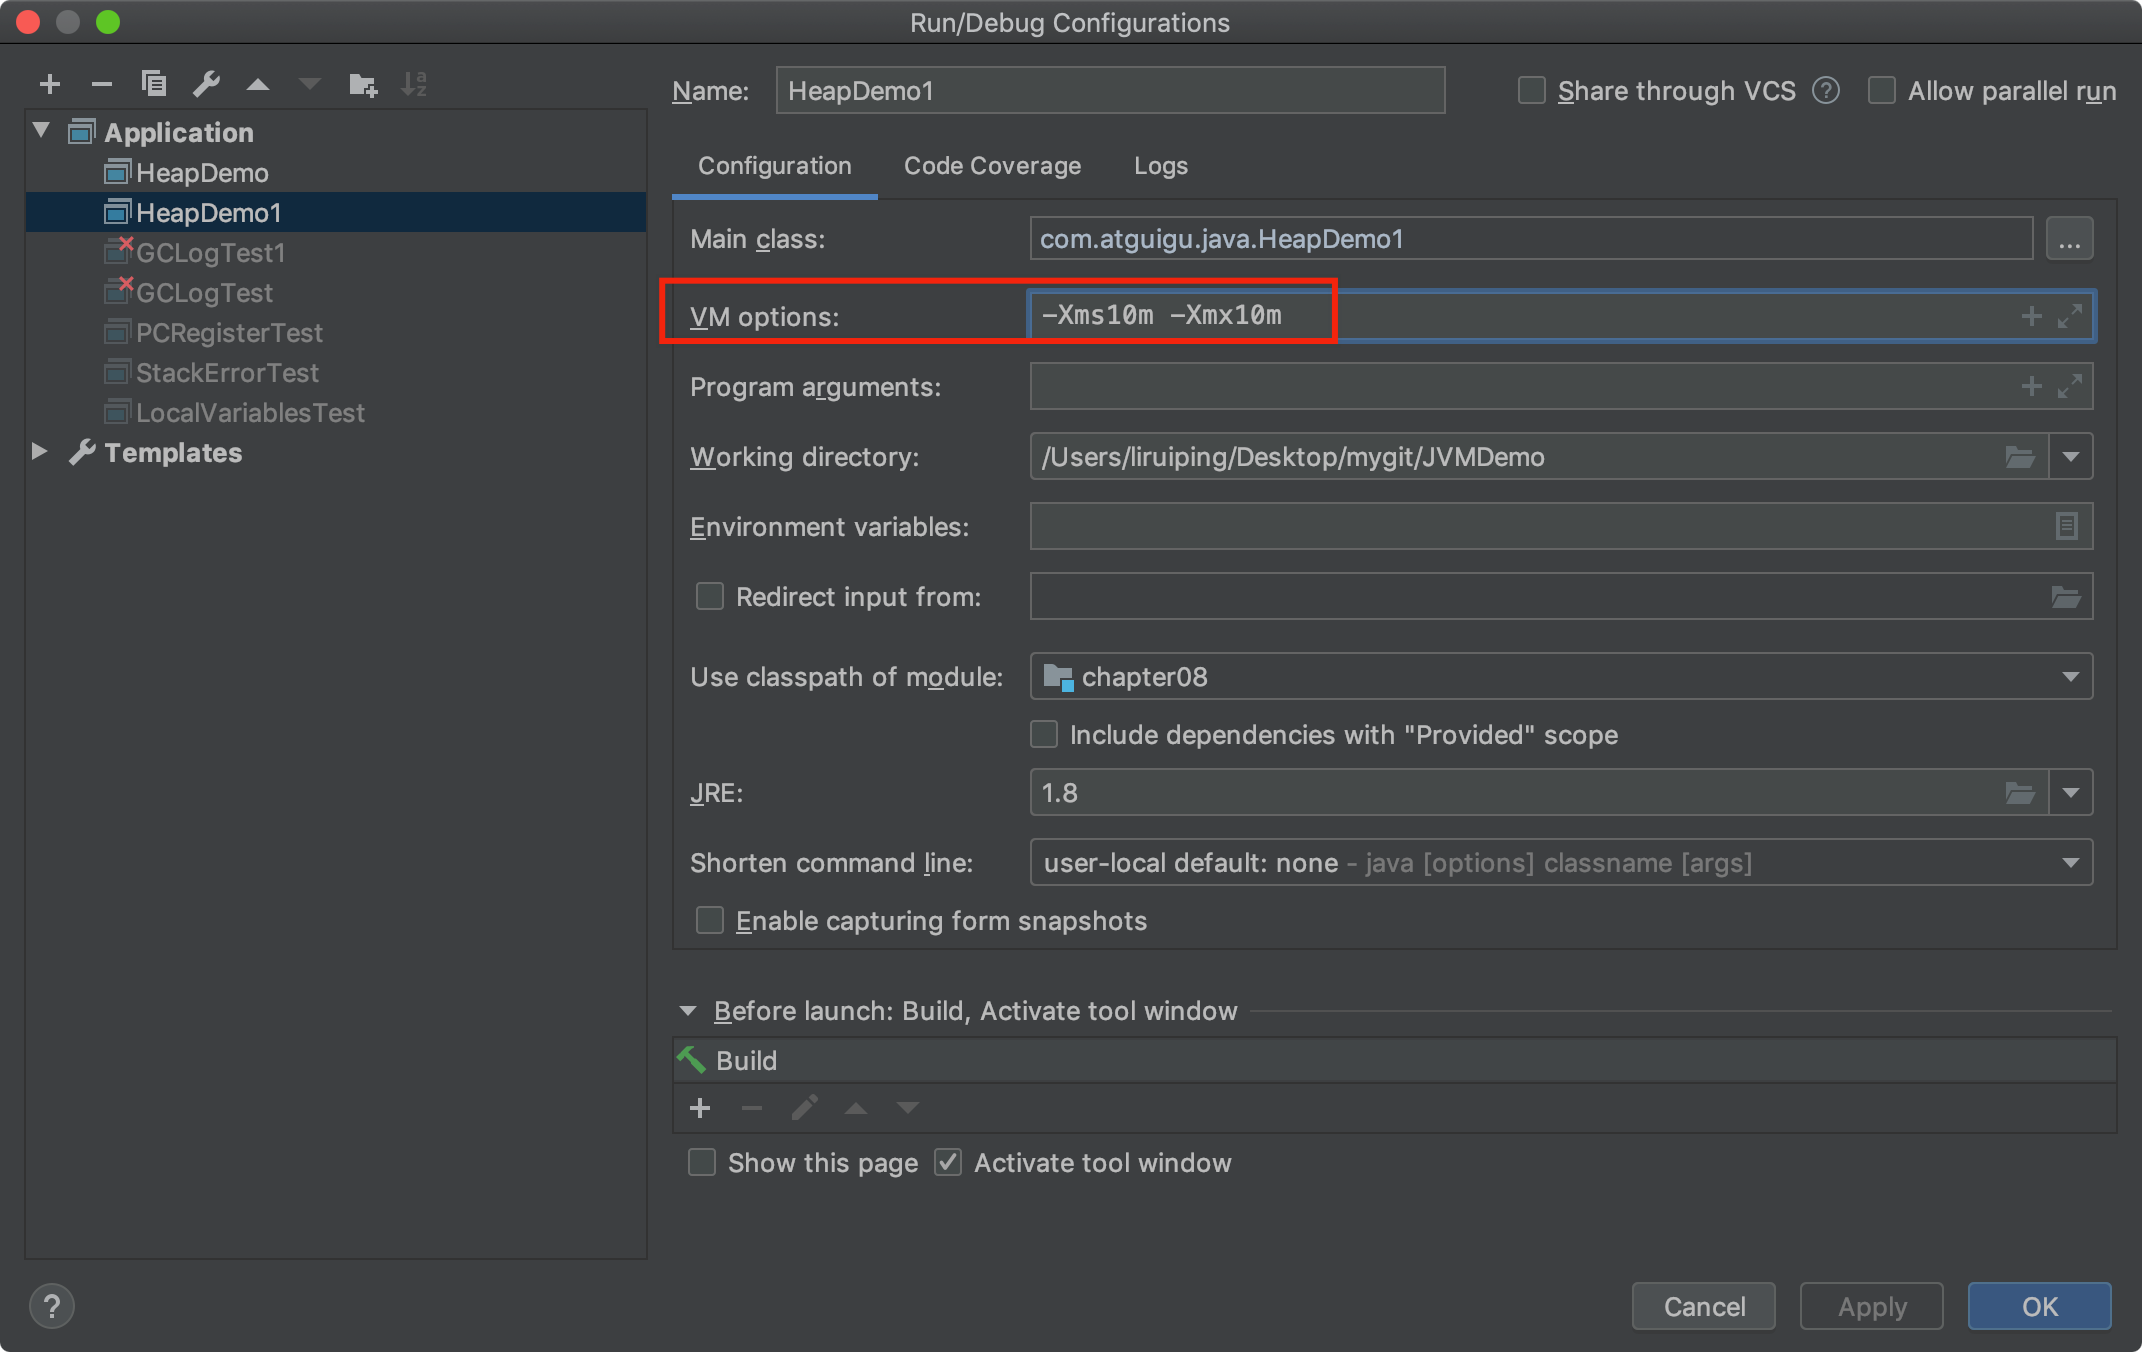
Task: Browse for Working directory folder icon
Action: point(2020,457)
